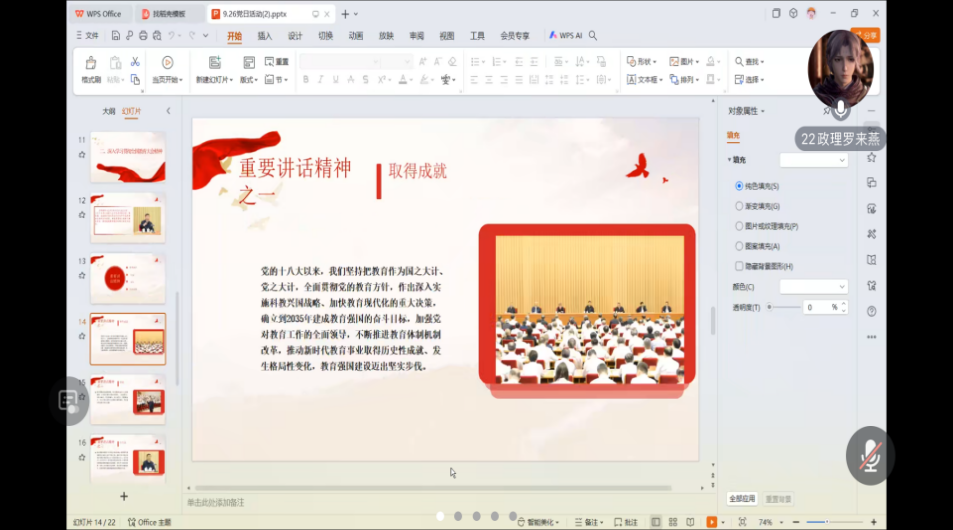Click the help question mark icon in right sidebar

click(x=872, y=312)
